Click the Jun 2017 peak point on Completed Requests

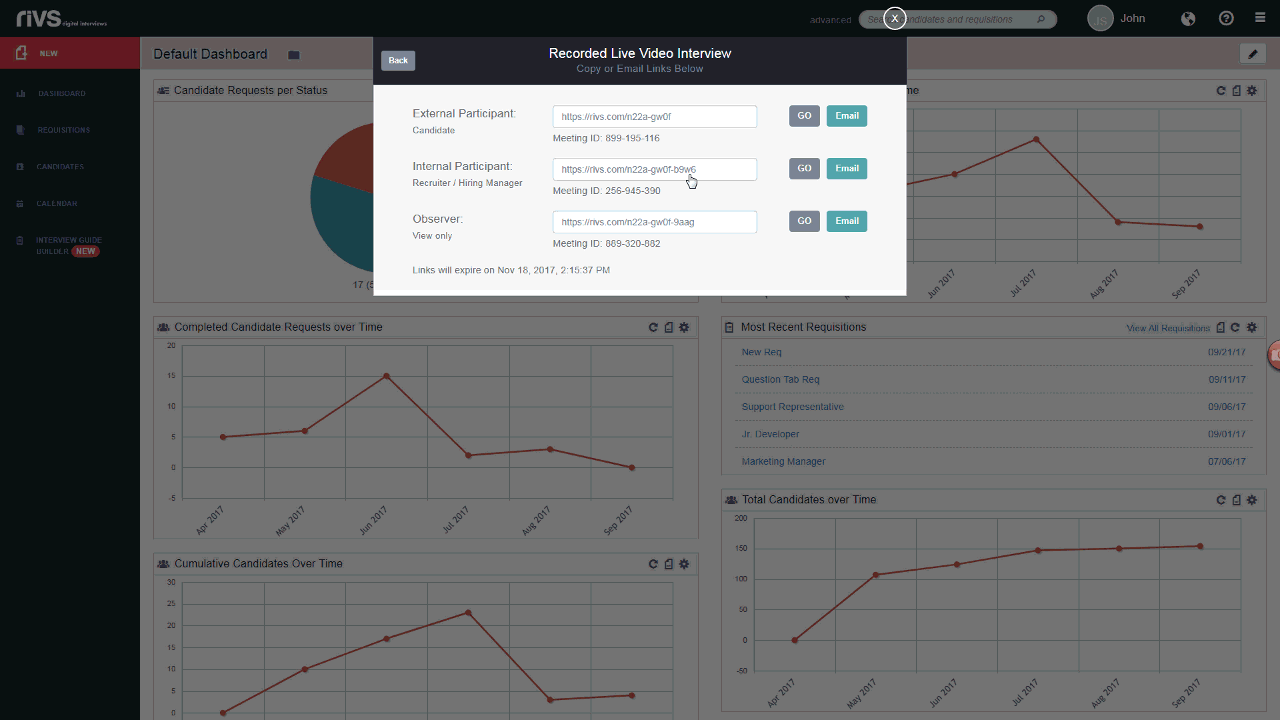tap(386, 376)
